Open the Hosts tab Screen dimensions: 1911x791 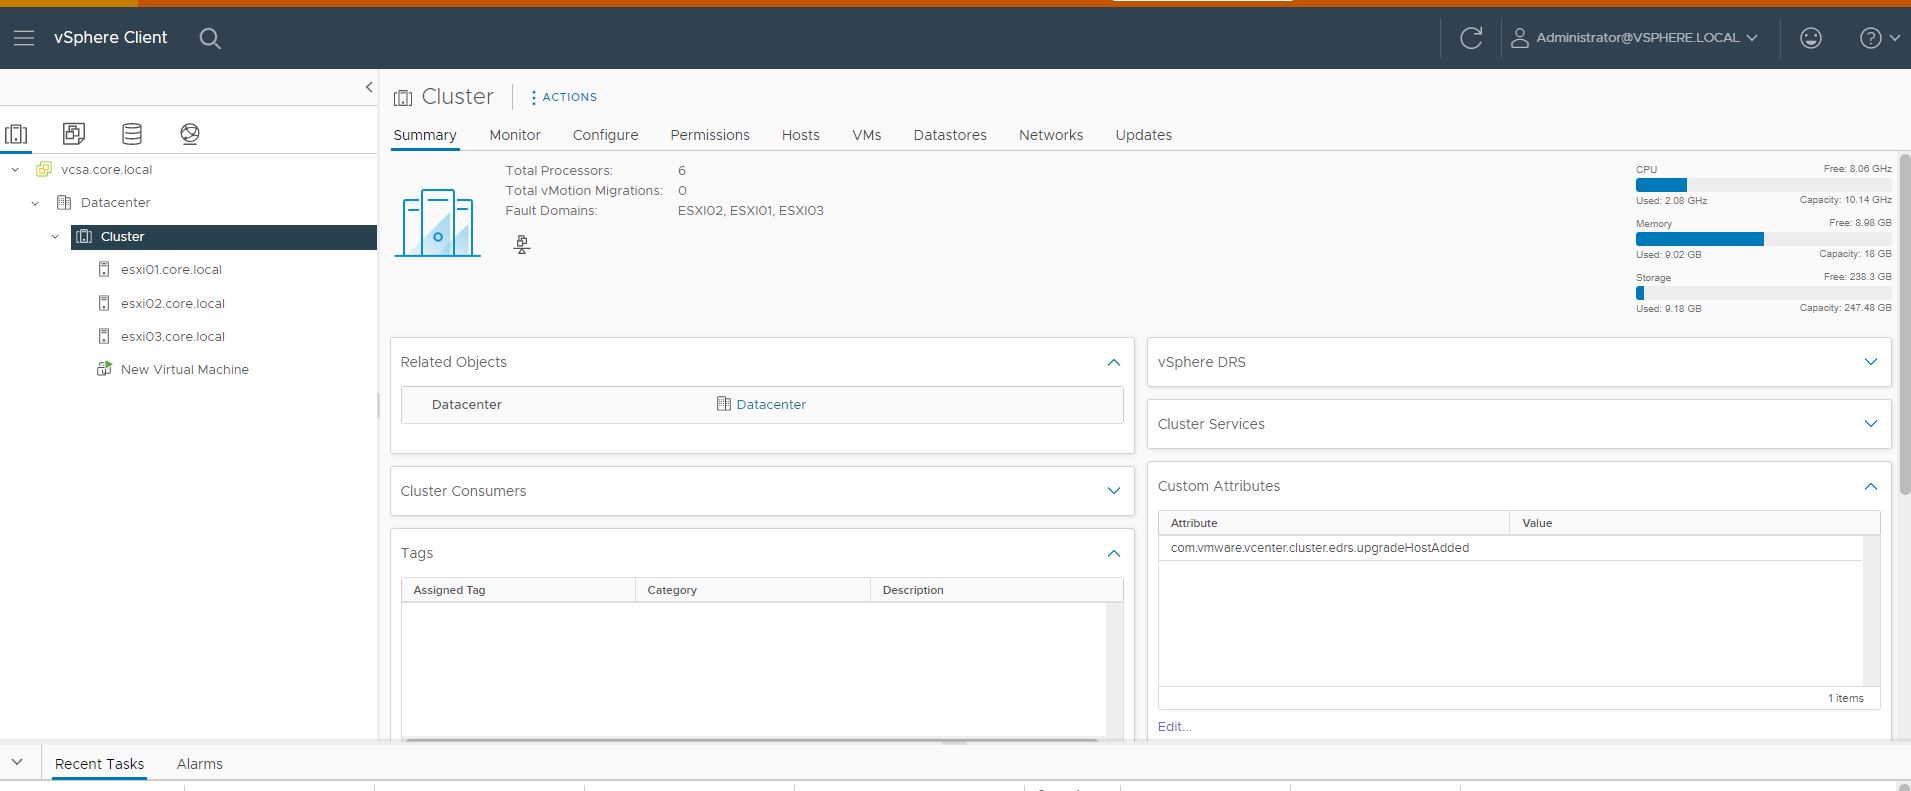click(x=801, y=135)
